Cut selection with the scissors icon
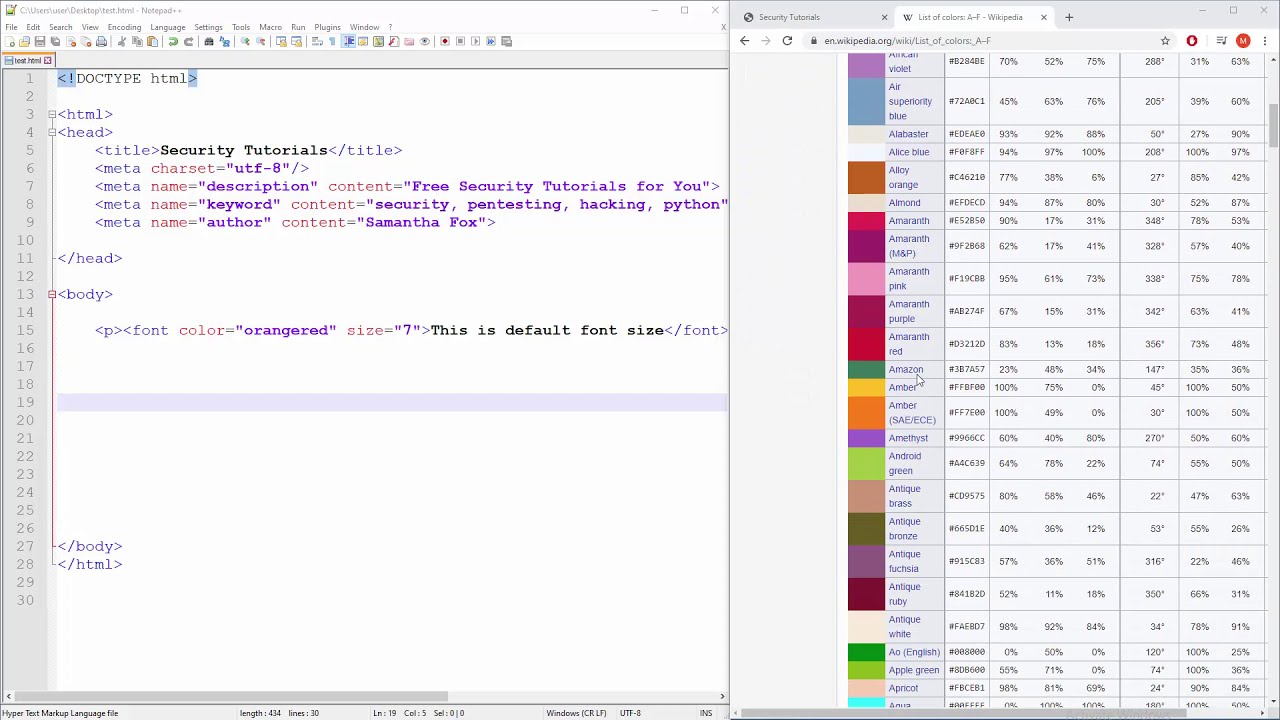Image resolution: width=1280 pixels, height=720 pixels. [x=121, y=41]
